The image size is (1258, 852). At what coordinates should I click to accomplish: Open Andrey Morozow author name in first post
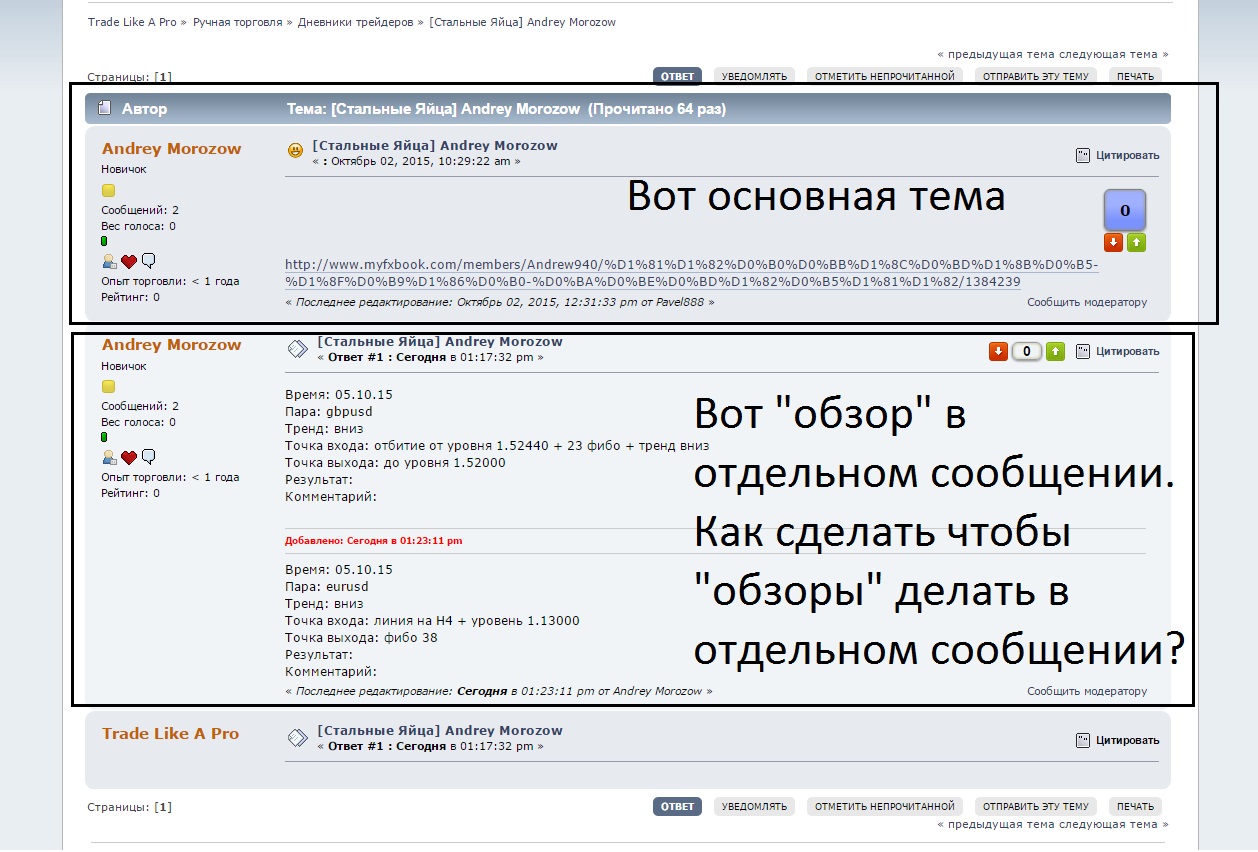[172, 149]
